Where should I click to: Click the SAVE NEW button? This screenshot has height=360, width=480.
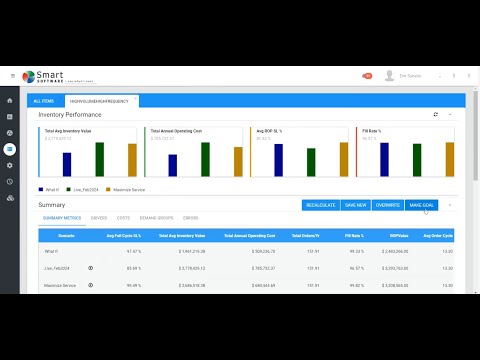pos(356,205)
